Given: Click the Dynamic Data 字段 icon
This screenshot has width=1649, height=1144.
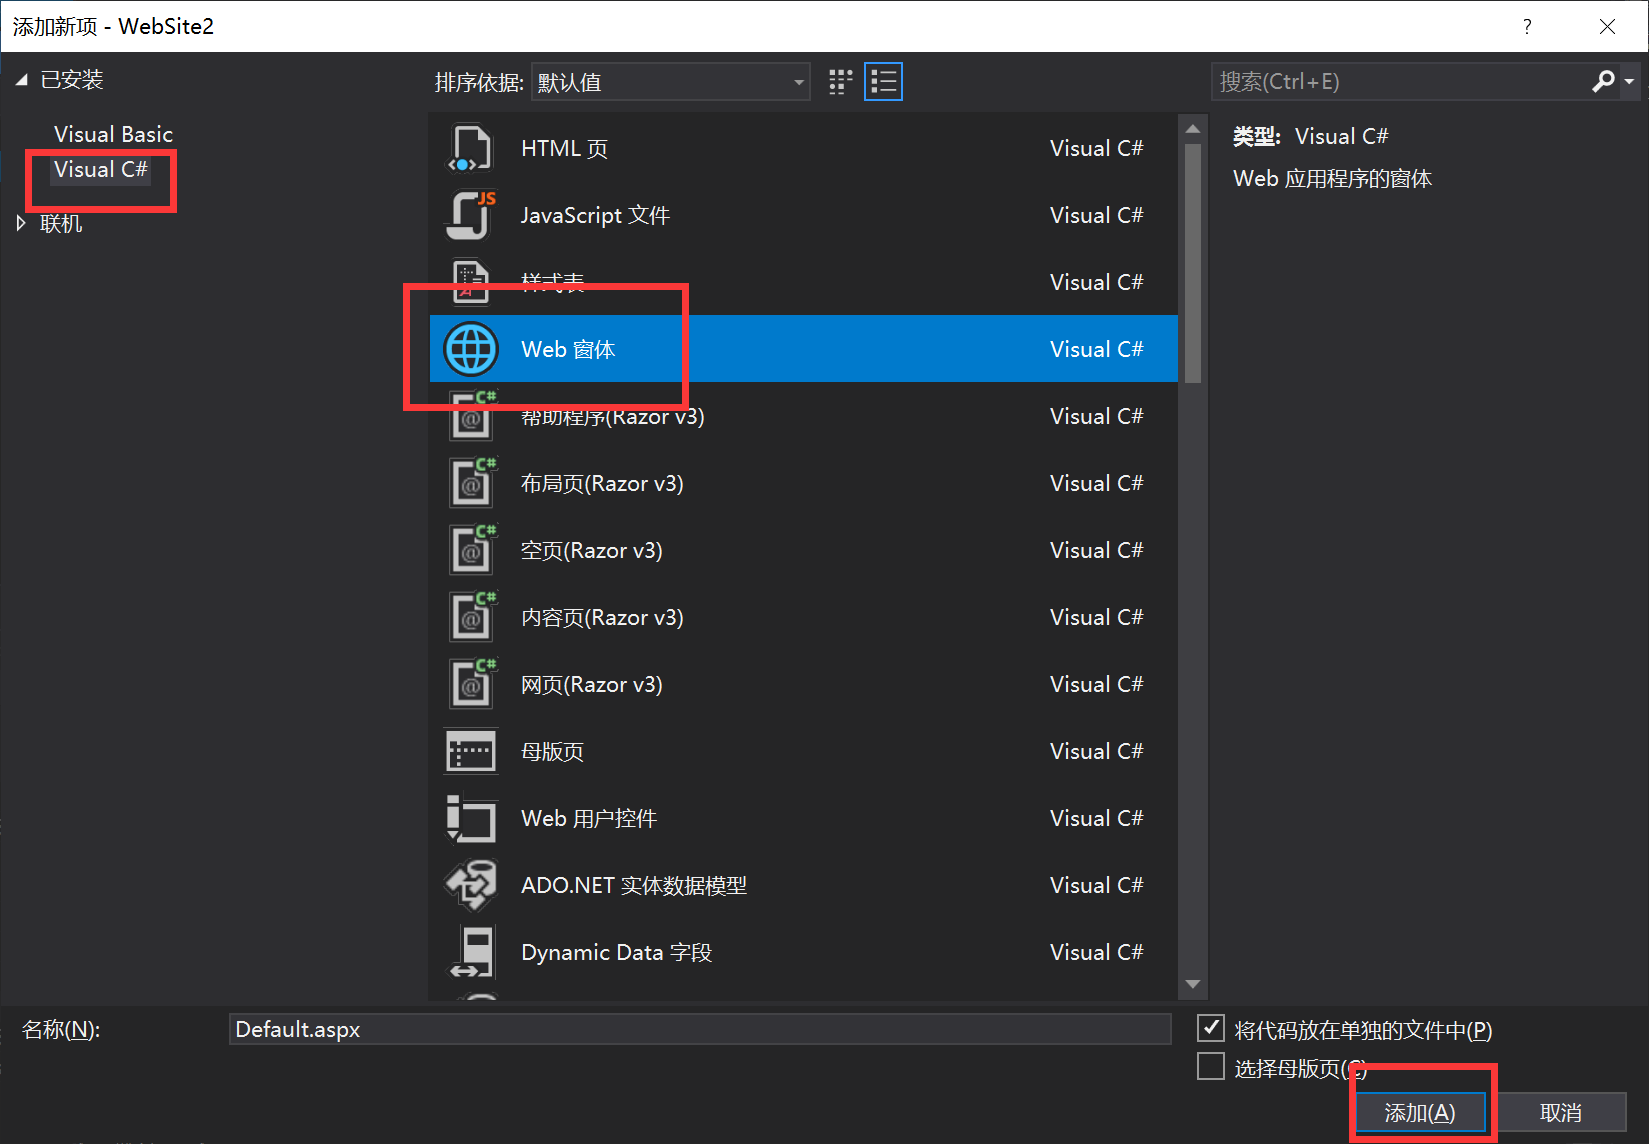Looking at the screenshot, I should (470, 952).
